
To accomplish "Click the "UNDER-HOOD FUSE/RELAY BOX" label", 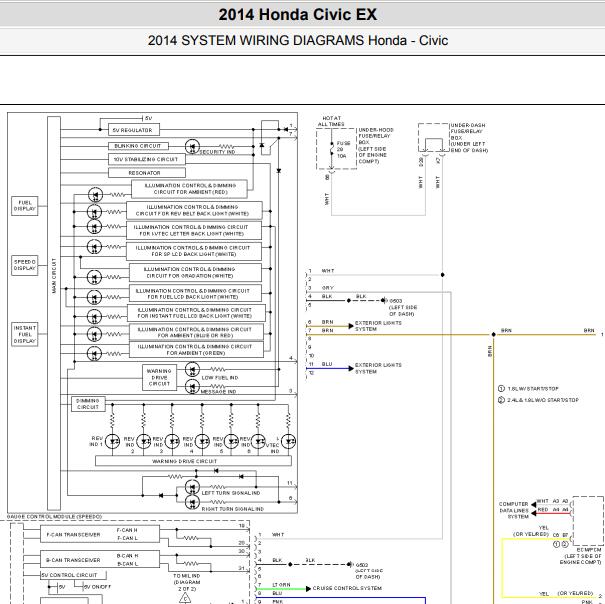I will coord(376,146).
